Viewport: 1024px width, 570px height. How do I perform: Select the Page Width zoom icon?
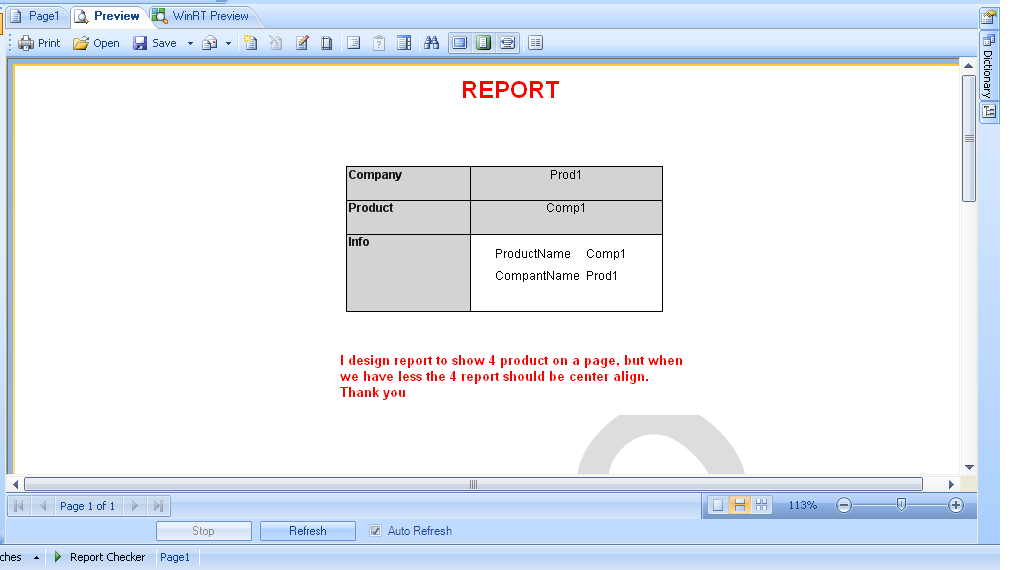507,43
